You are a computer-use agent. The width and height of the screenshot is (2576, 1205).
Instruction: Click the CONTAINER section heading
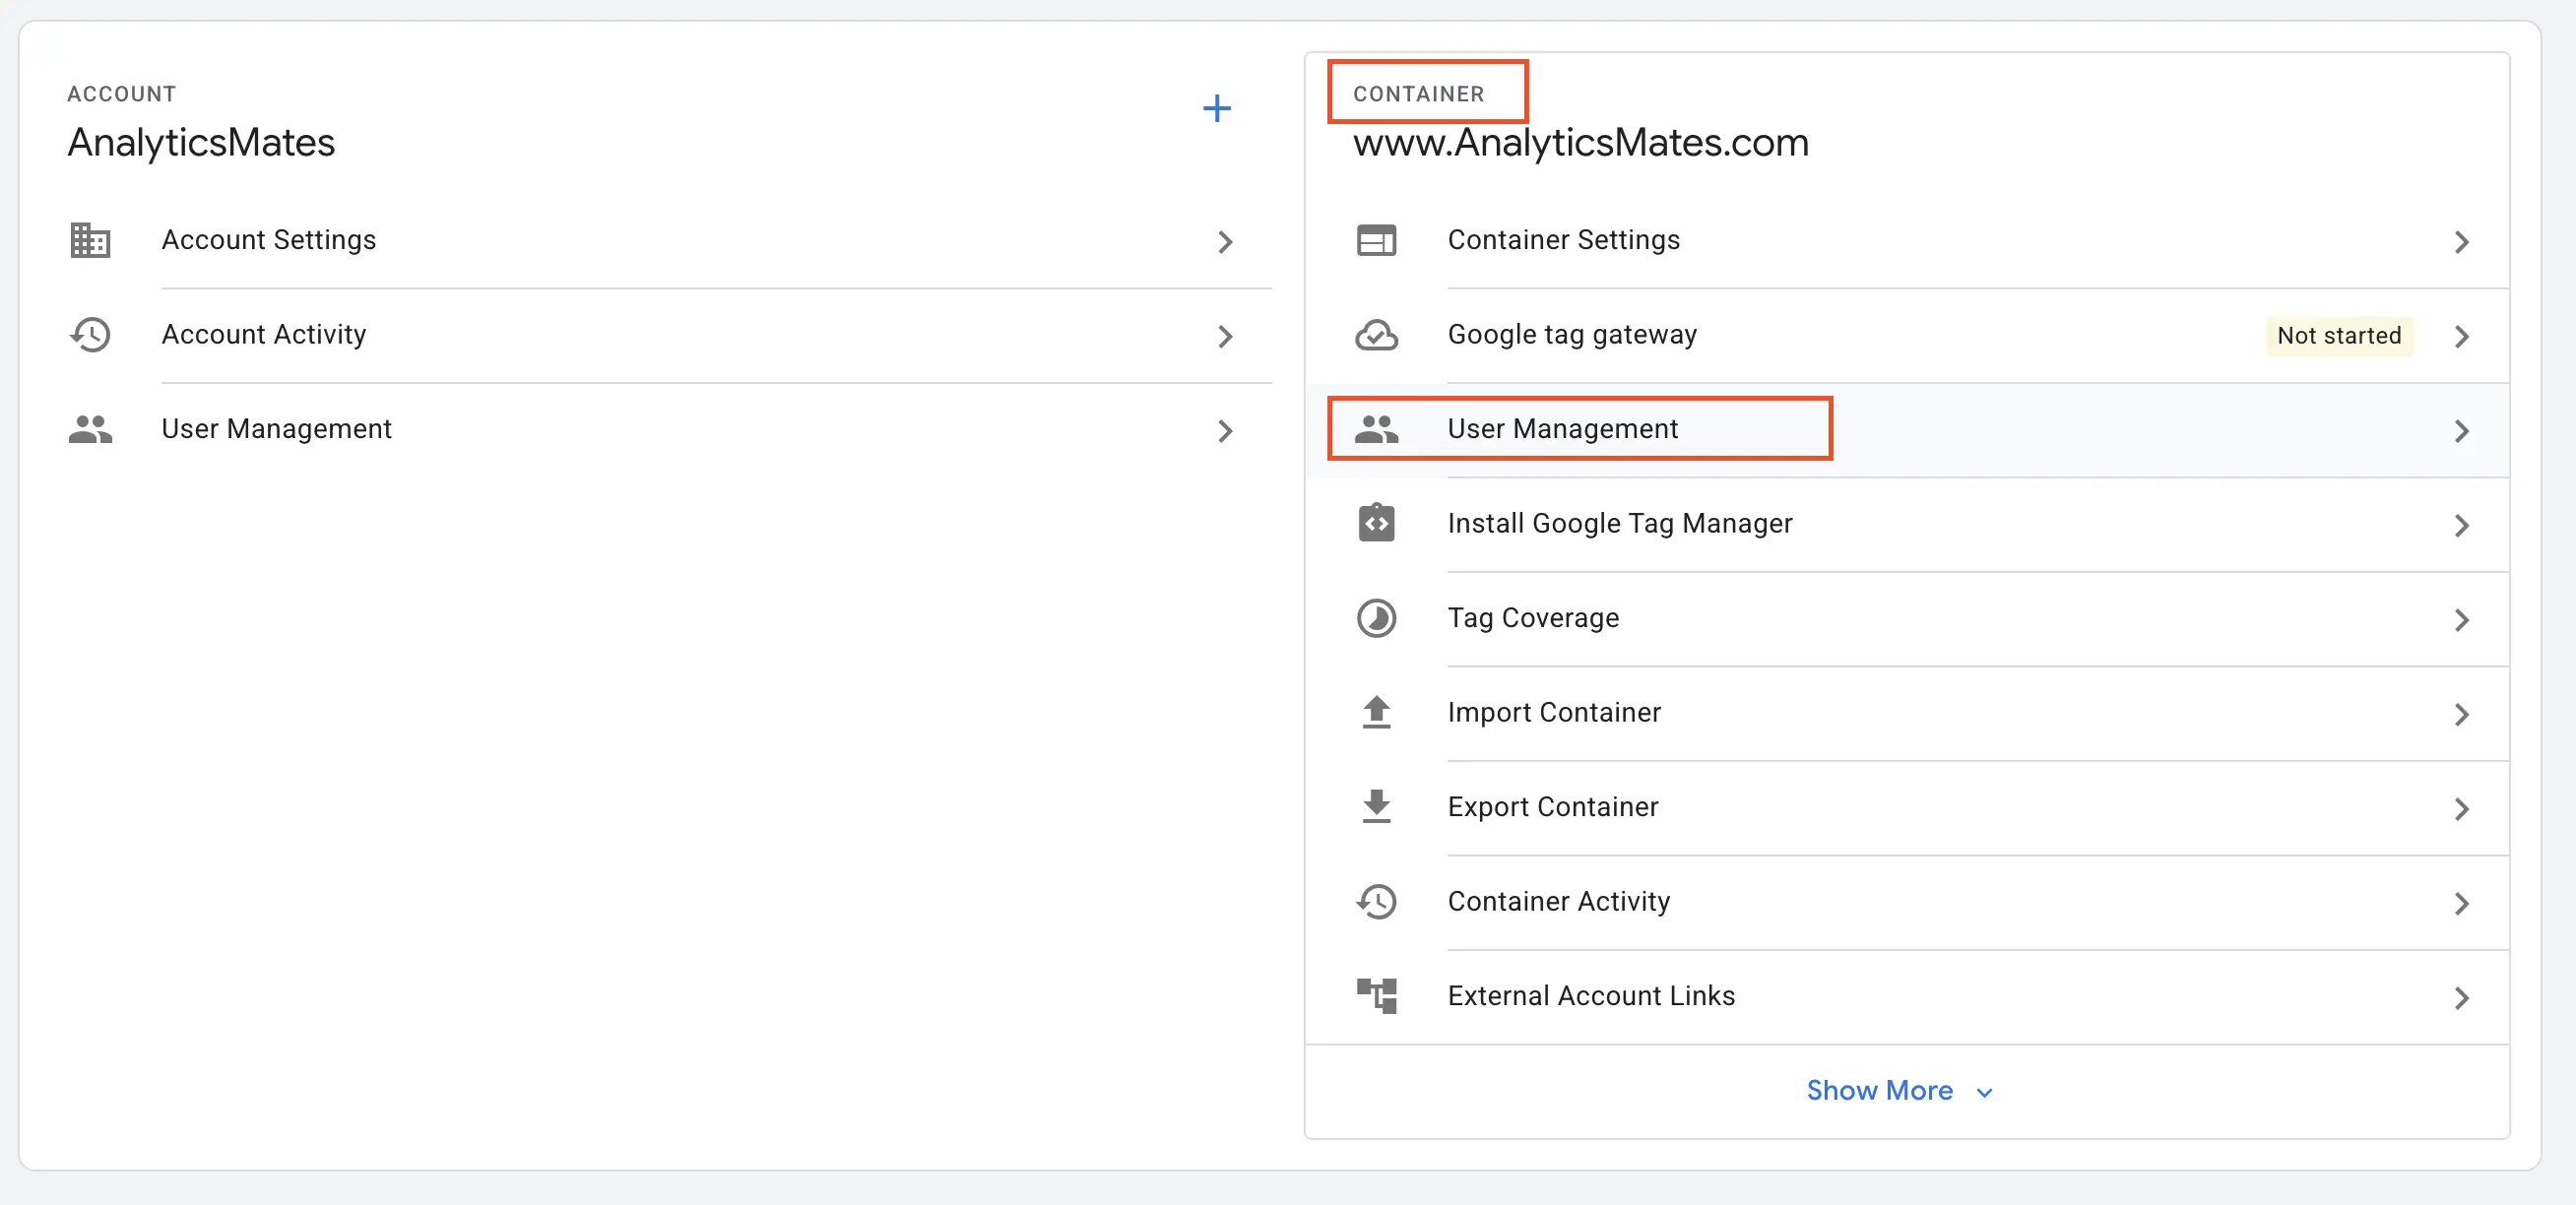[1418, 94]
